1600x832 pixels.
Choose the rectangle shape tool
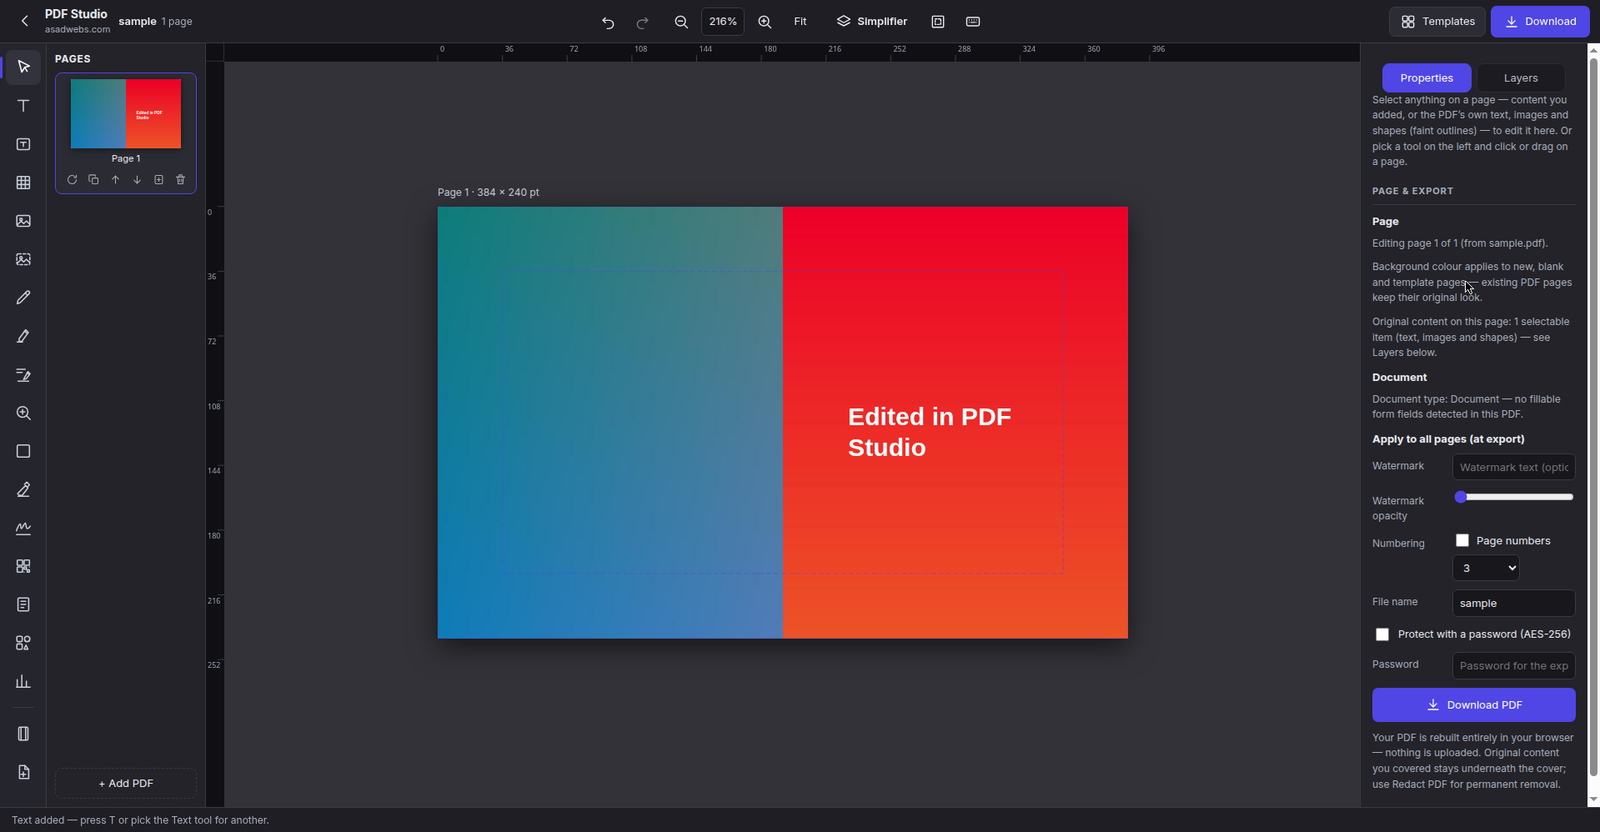tap(23, 452)
